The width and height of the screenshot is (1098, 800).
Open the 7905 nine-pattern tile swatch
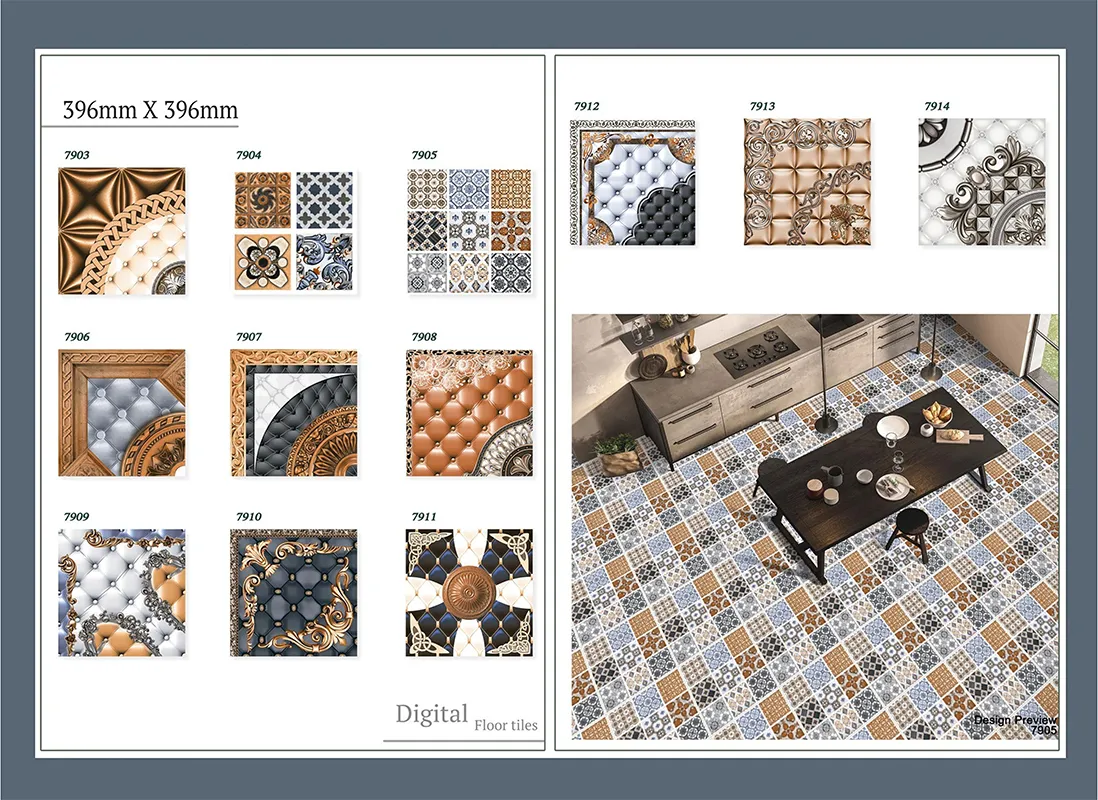[469, 231]
